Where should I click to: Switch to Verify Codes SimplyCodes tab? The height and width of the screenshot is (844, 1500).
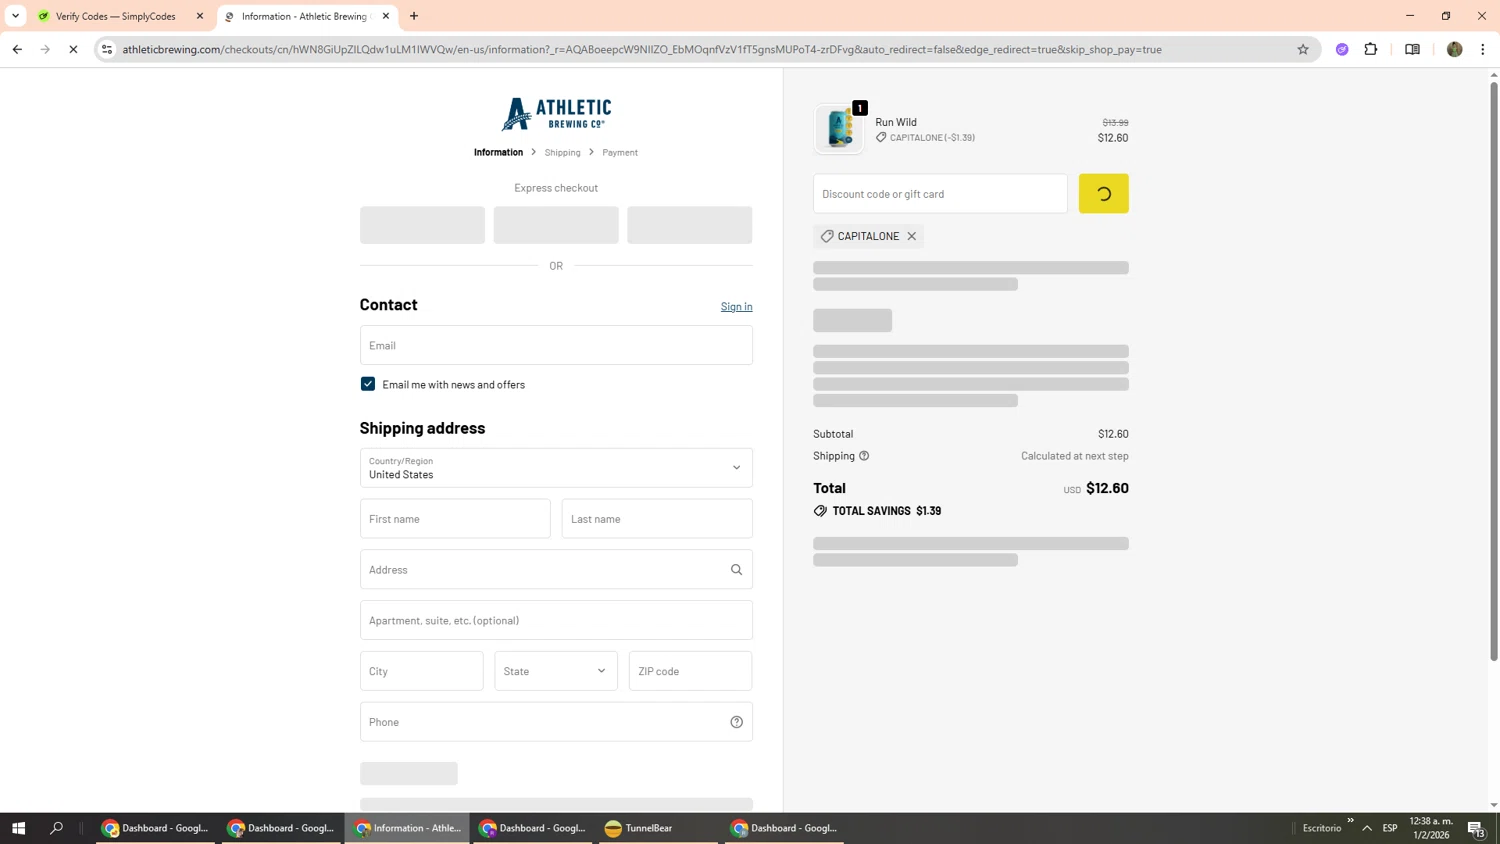115,16
